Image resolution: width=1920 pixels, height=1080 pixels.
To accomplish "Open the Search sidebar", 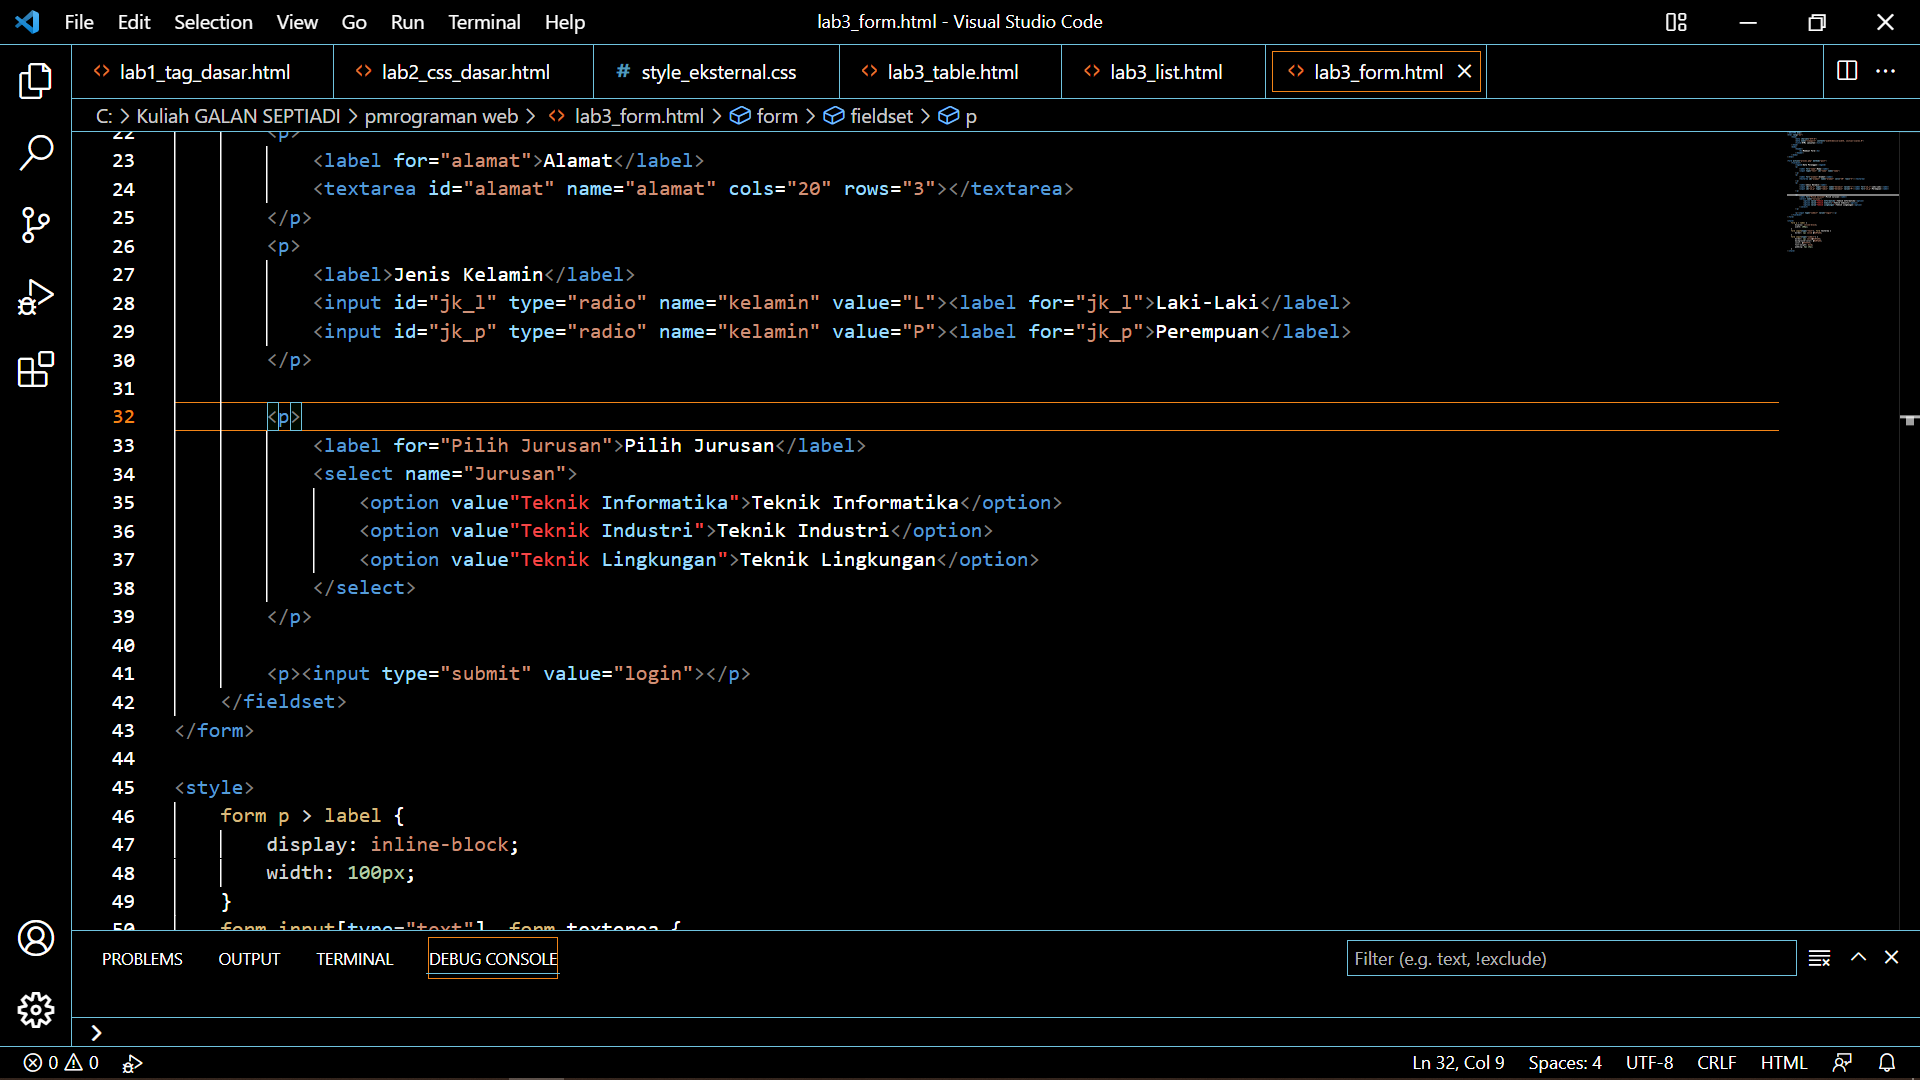I will (36, 152).
